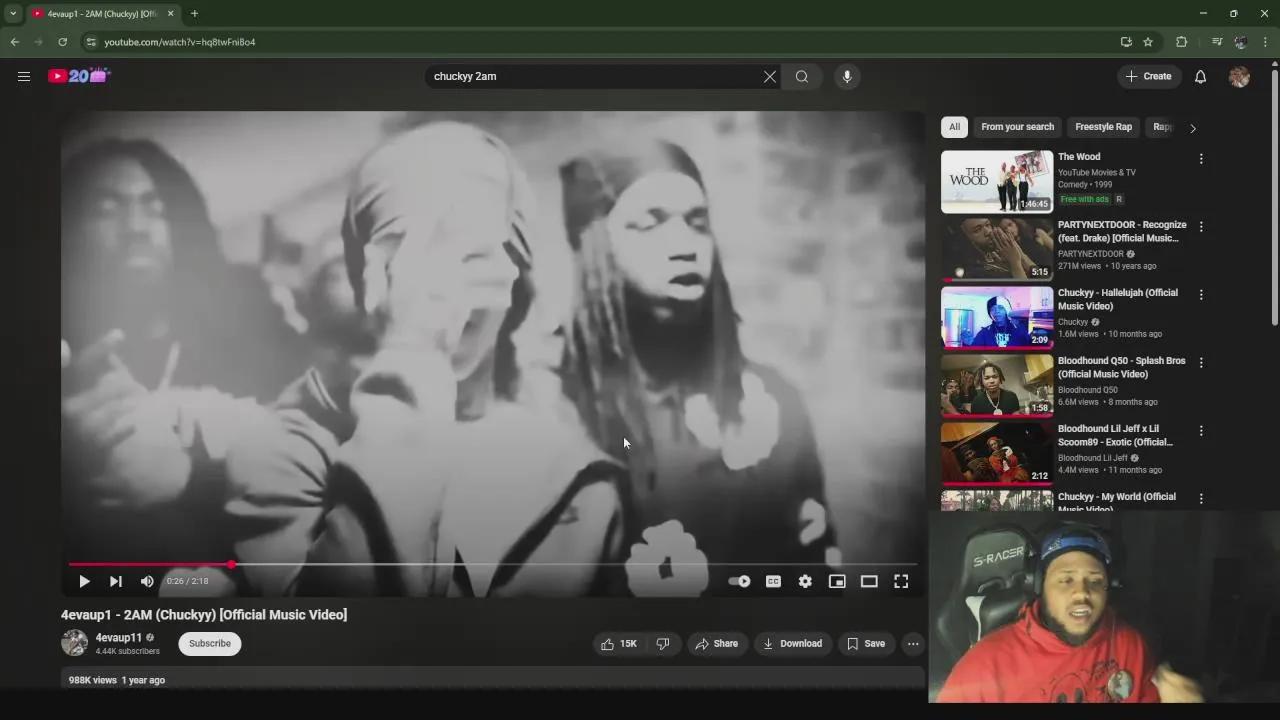The image size is (1280, 720).
Task: Open 'The Wood' movie thumbnail
Action: (x=997, y=182)
